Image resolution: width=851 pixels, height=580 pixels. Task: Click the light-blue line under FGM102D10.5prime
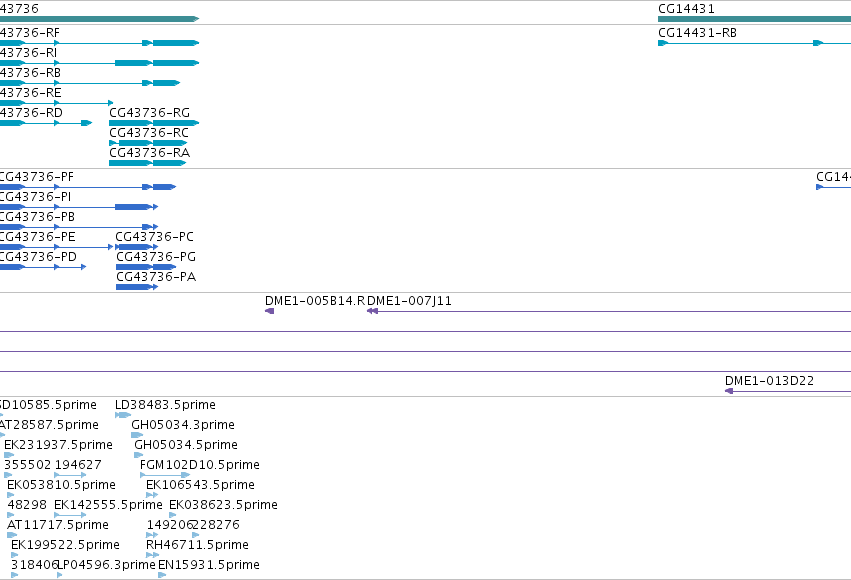pyautogui.click(x=165, y=475)
